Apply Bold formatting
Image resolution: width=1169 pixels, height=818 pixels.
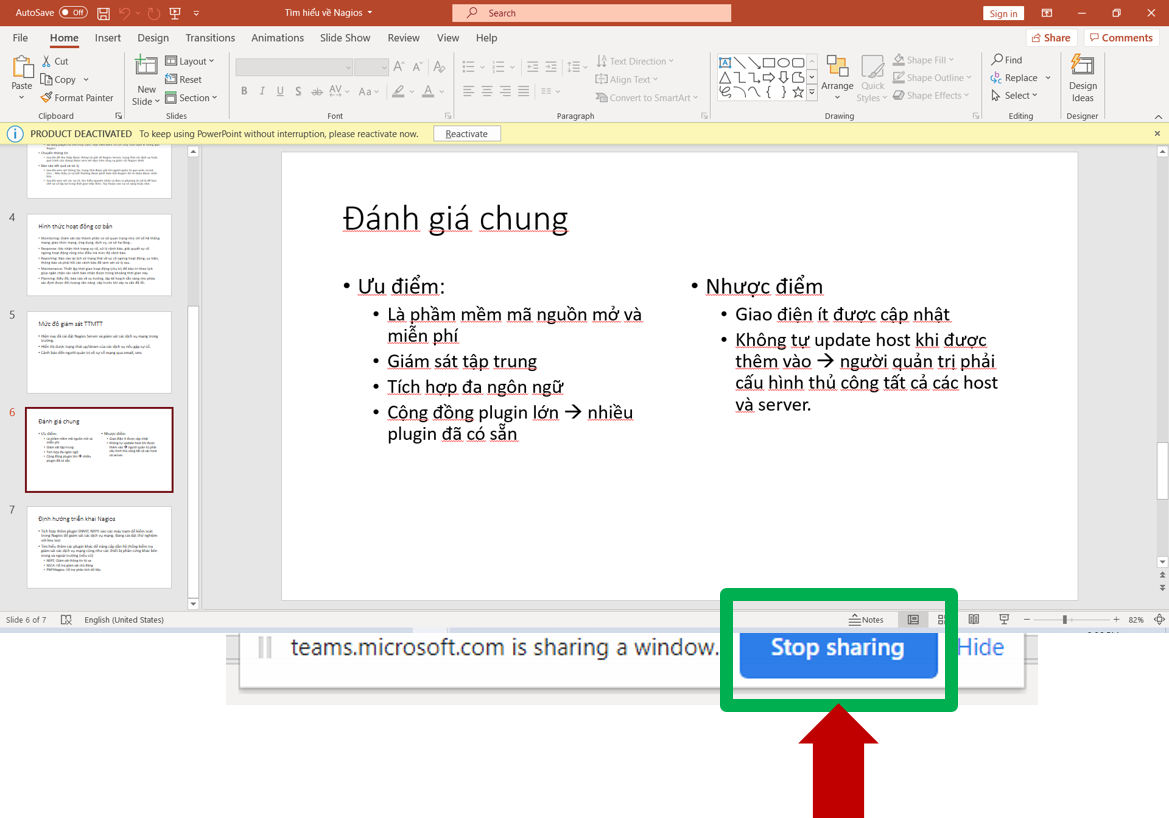coord(244,91)
